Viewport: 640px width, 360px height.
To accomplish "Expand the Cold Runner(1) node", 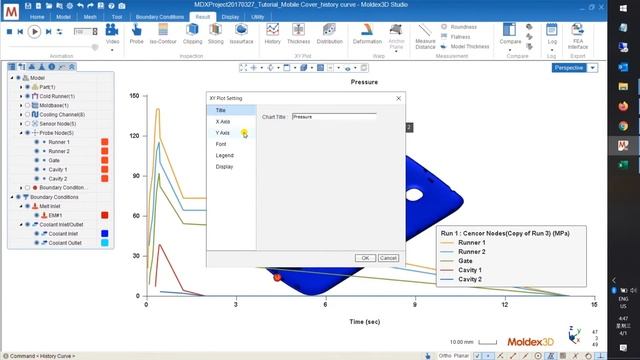I will coord(21,96).
